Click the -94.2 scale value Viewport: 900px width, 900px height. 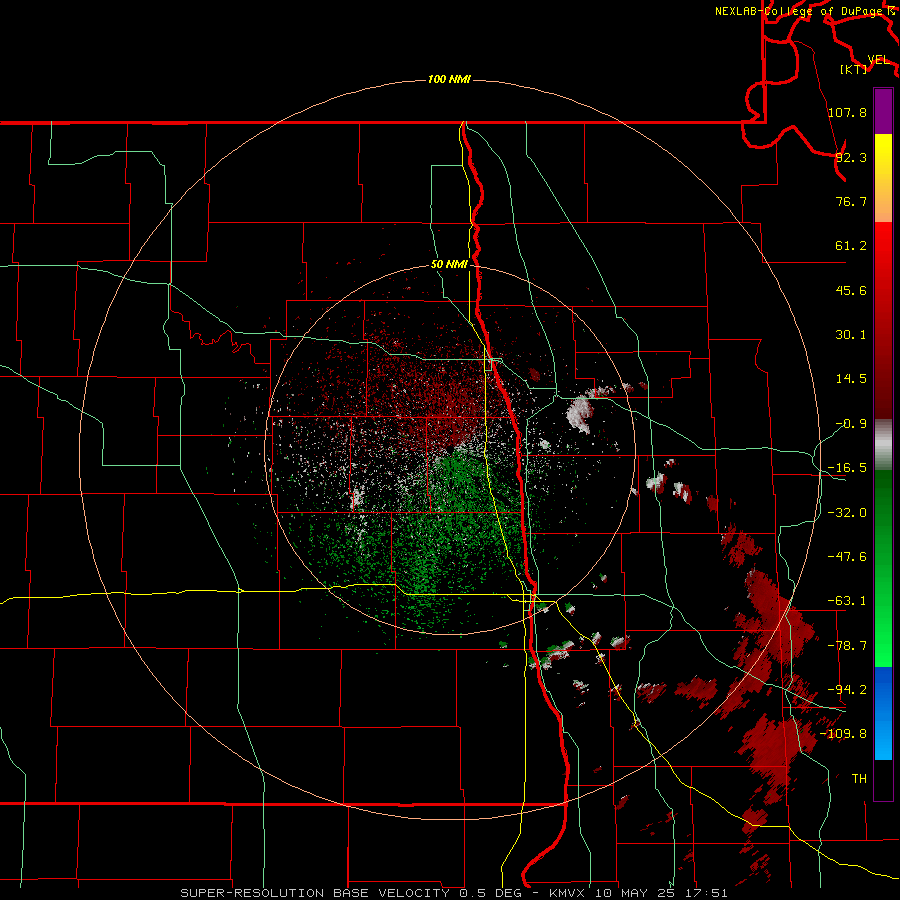click(x=847, y=690)
